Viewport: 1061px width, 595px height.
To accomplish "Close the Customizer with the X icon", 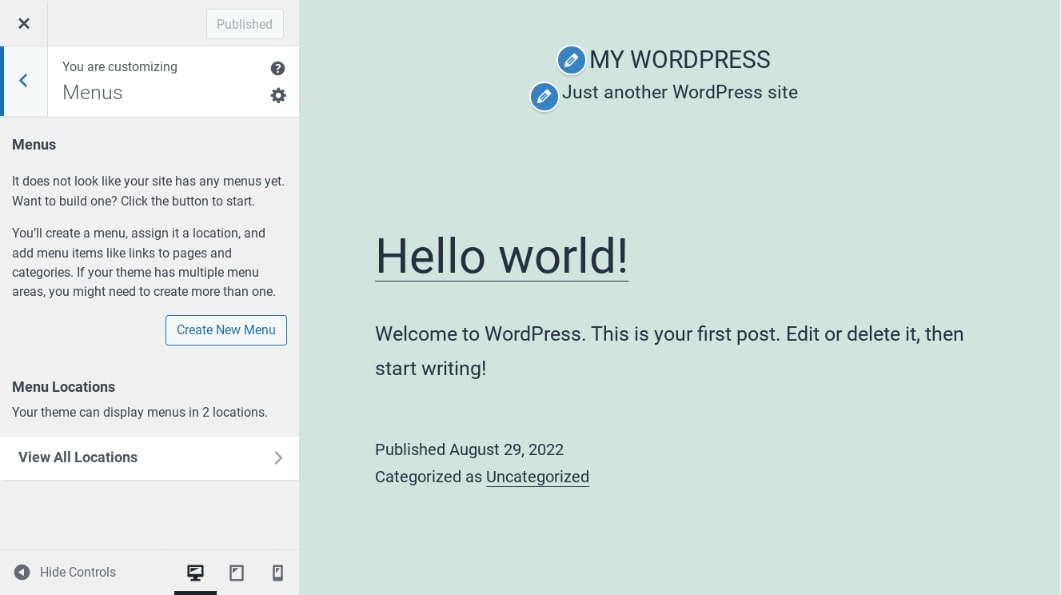I will (24, 24).
